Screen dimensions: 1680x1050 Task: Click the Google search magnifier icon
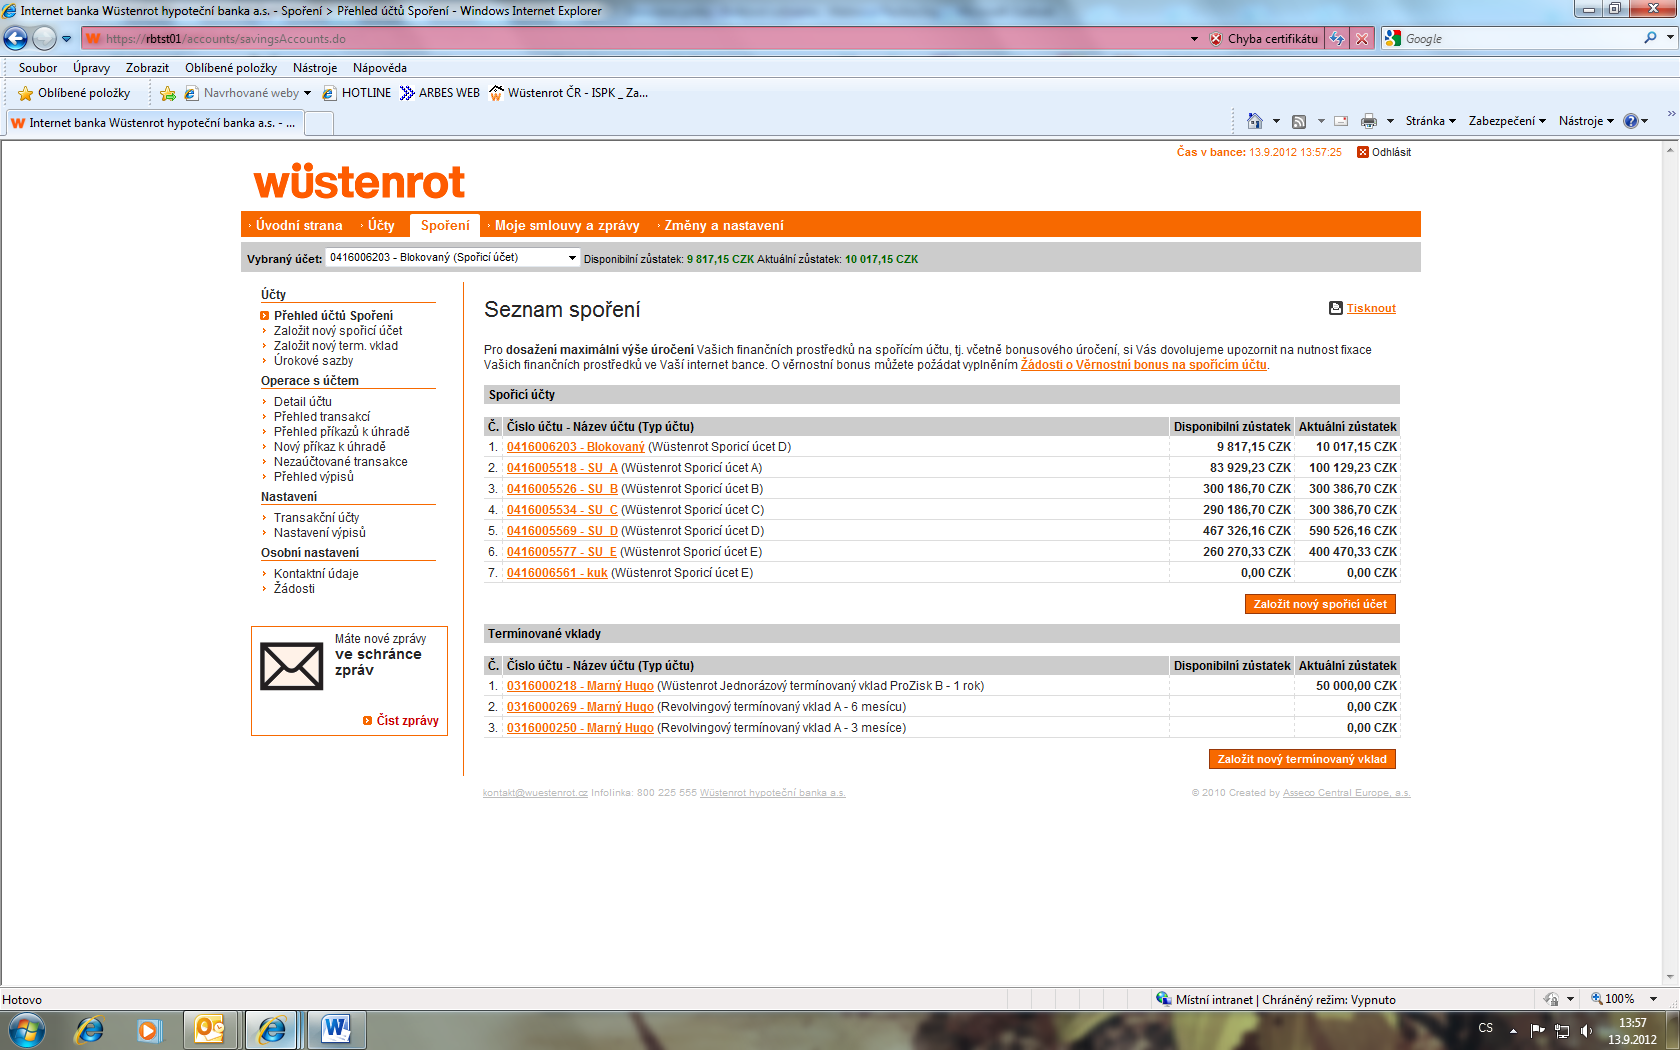(1650, 38)
